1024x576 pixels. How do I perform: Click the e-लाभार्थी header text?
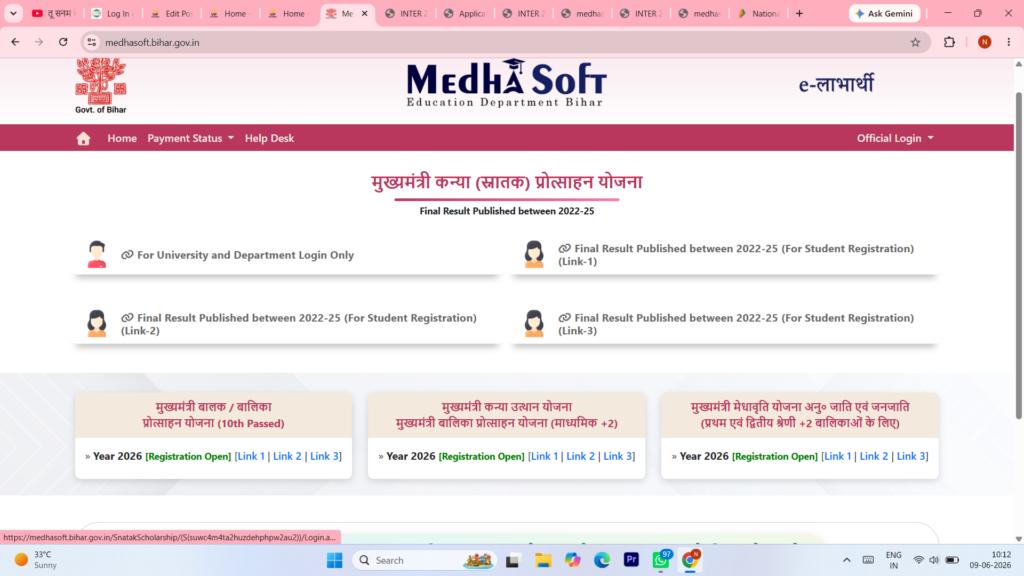[x=835, y=84]
